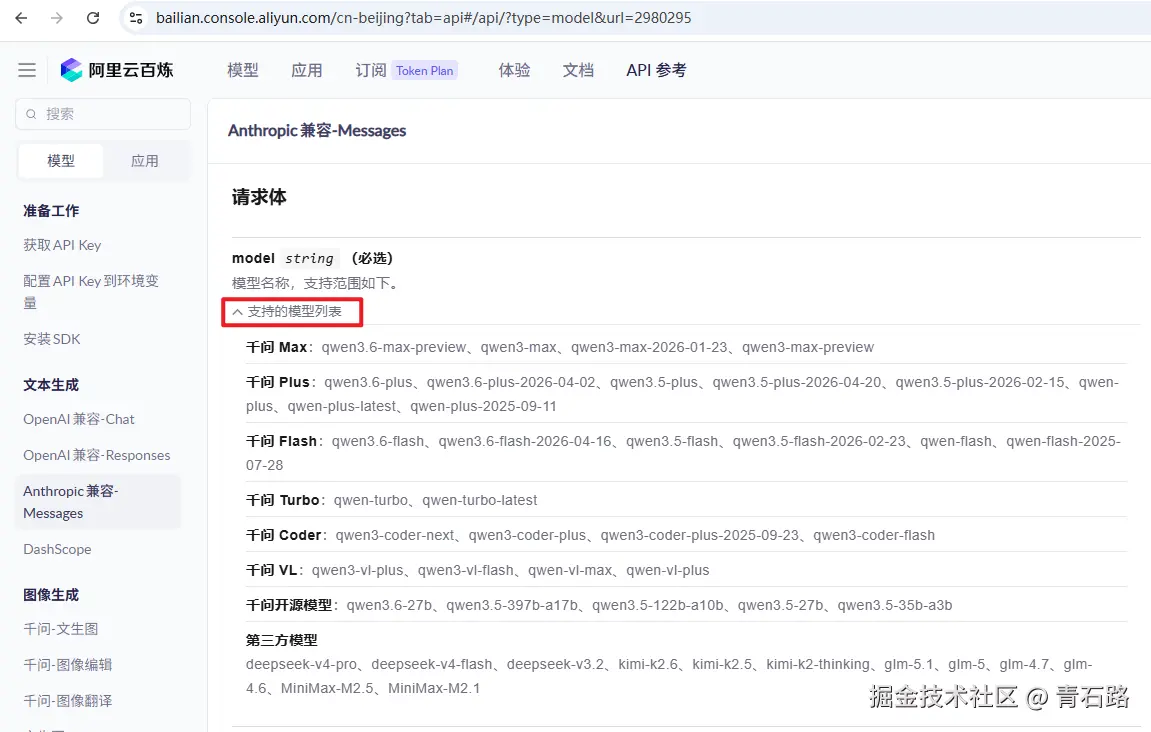This screenshot has height=732, width=1151.
Task: Open 千问-图像编辑 page
Action: (x=68, y=665)
